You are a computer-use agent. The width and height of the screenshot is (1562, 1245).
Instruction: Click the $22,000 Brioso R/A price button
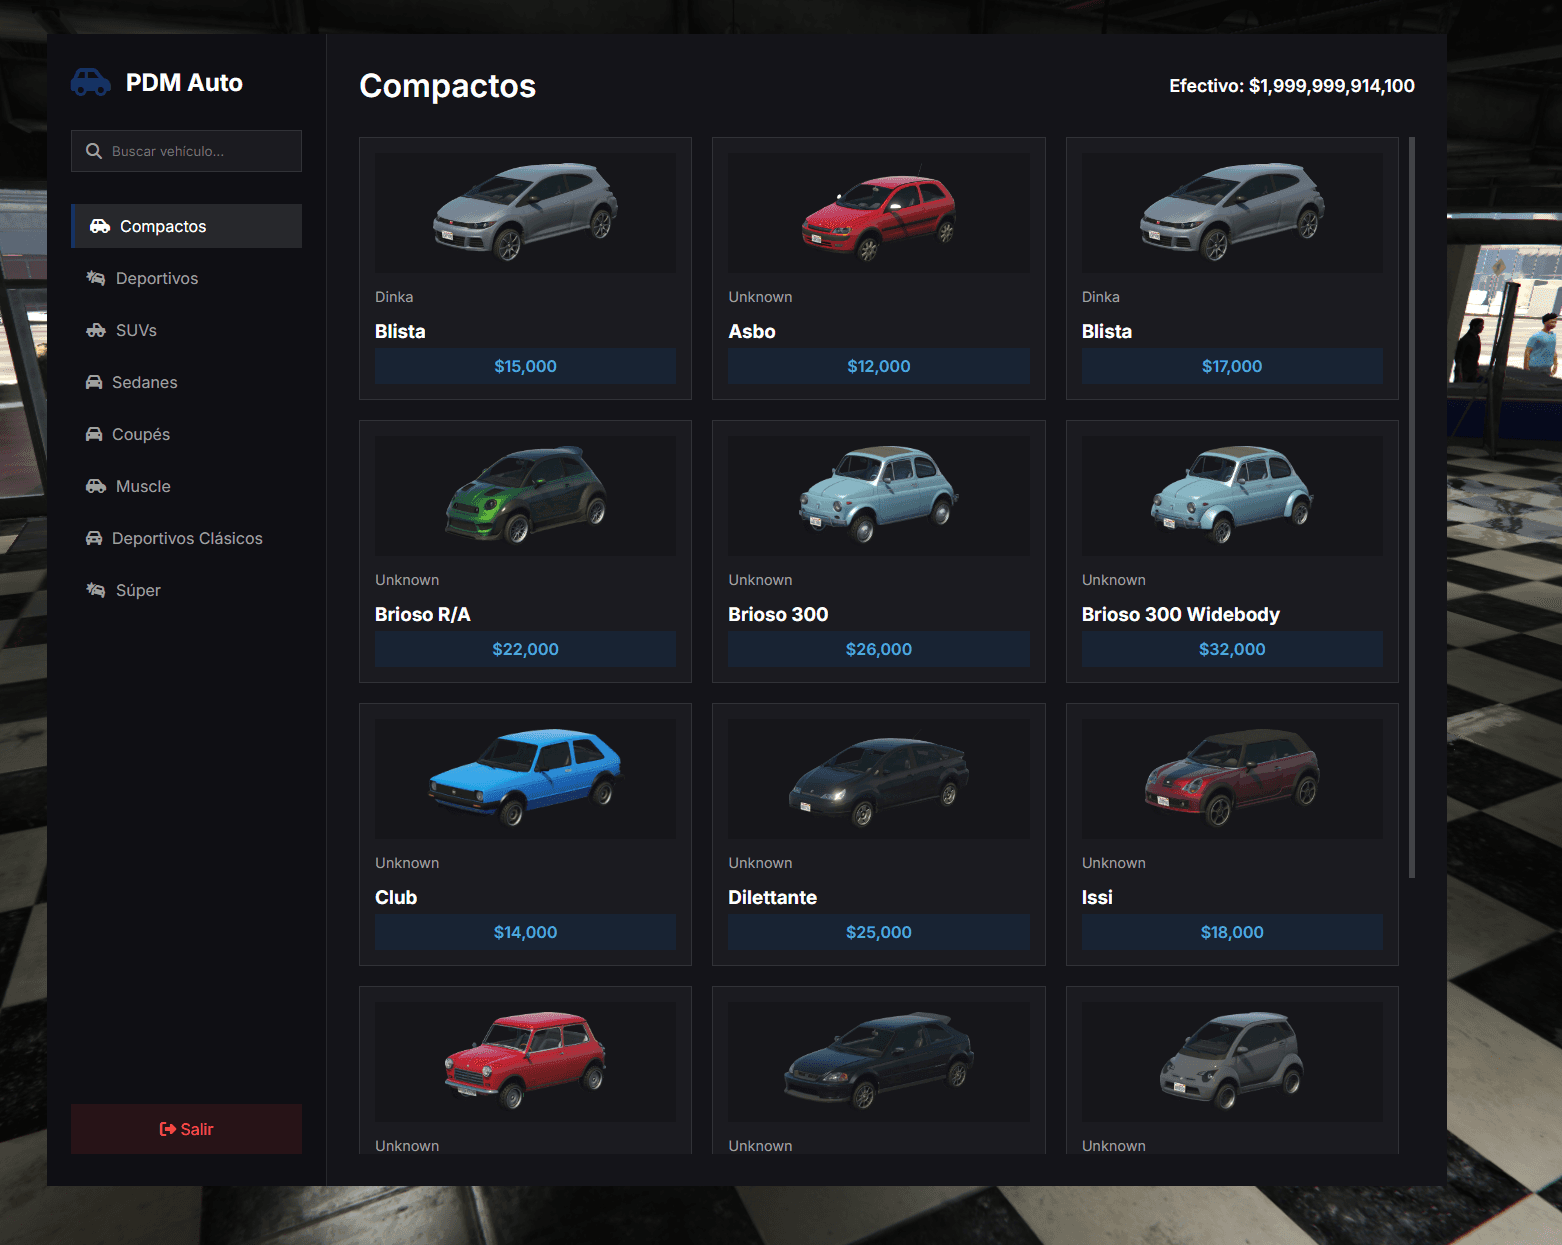click(x=525, y=649)
